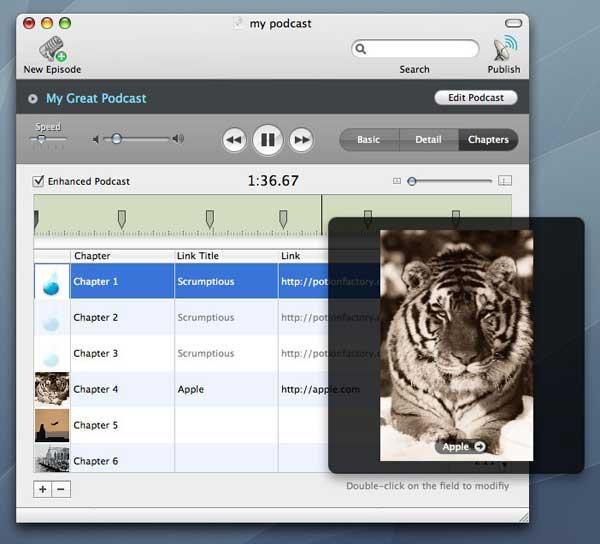Click the volume slider knob

pos(116,138)
